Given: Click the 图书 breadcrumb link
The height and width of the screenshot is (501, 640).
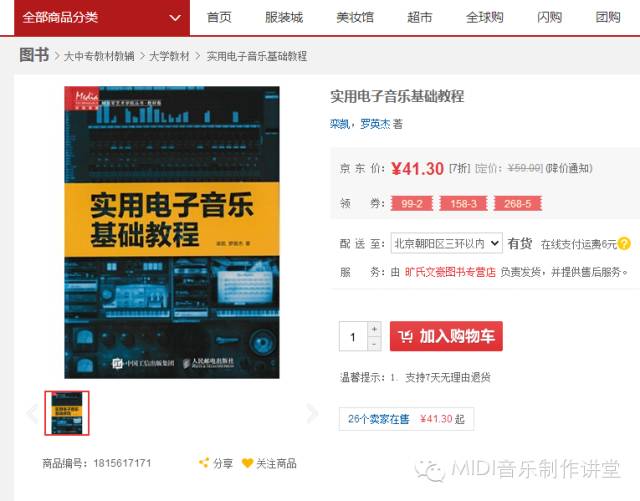Looking at the screenshot, I should (34, 55).
